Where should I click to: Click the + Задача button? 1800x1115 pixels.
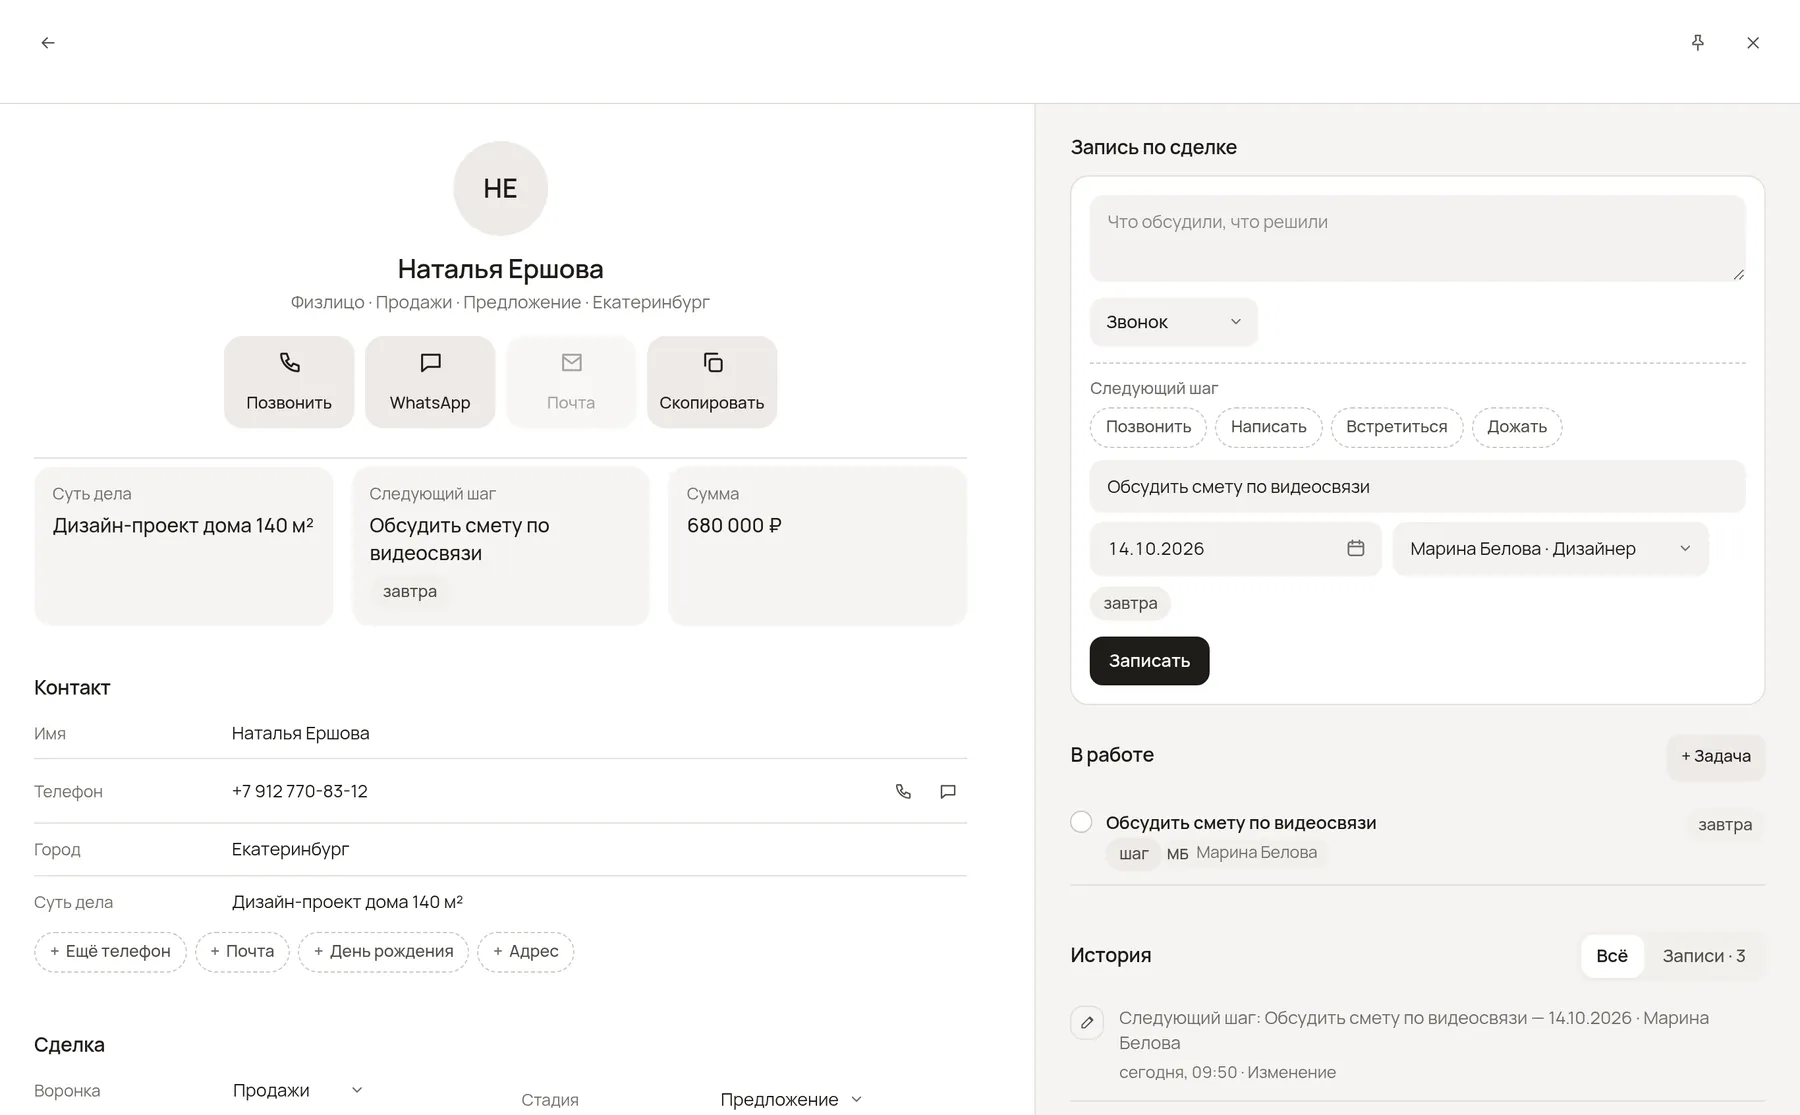point(1716,756)
